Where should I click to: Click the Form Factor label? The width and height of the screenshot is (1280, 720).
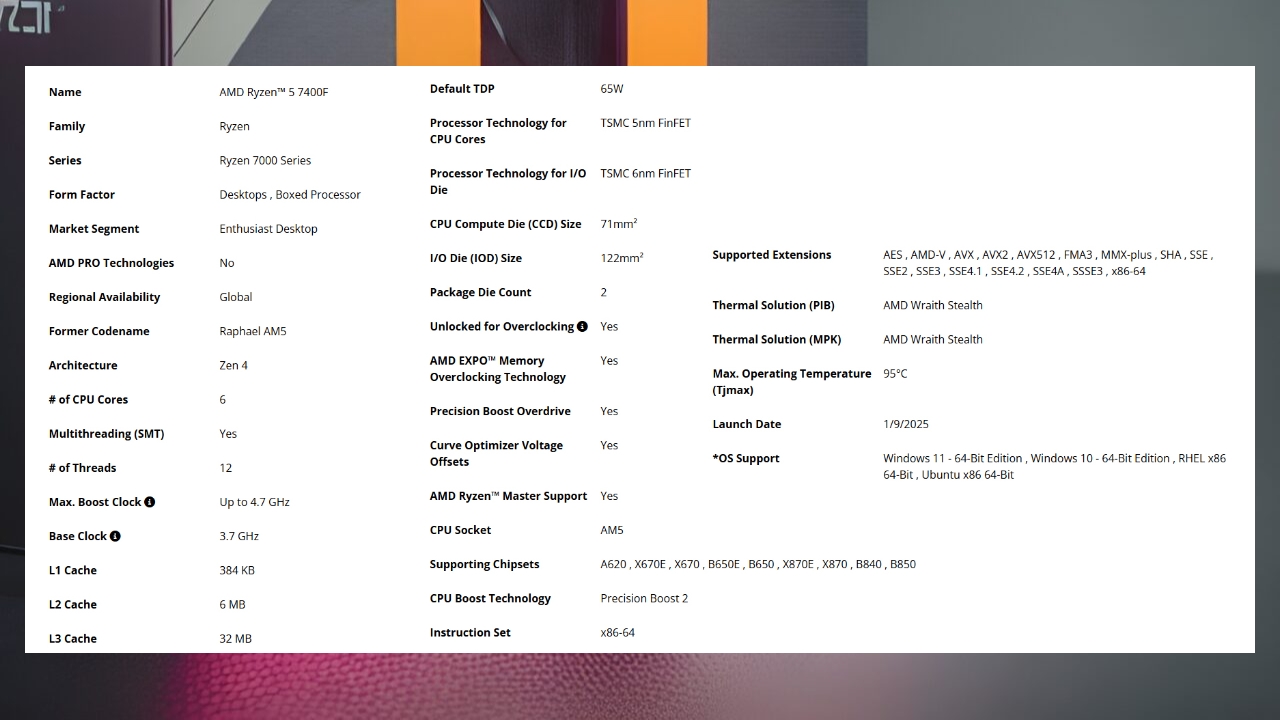click(82, 195)
